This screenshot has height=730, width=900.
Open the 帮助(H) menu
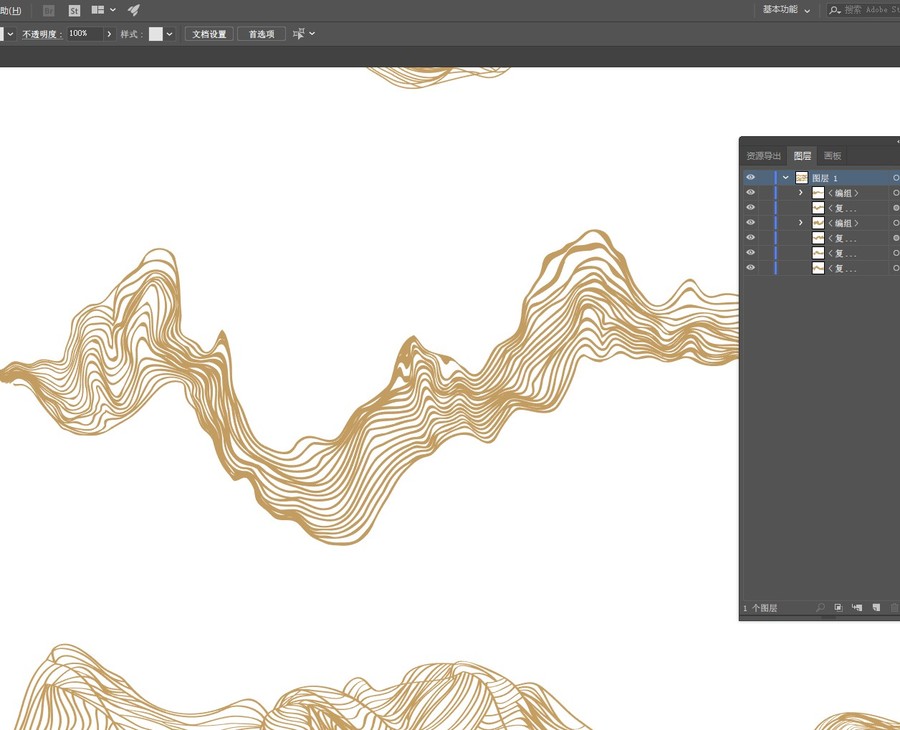(11, 10)
